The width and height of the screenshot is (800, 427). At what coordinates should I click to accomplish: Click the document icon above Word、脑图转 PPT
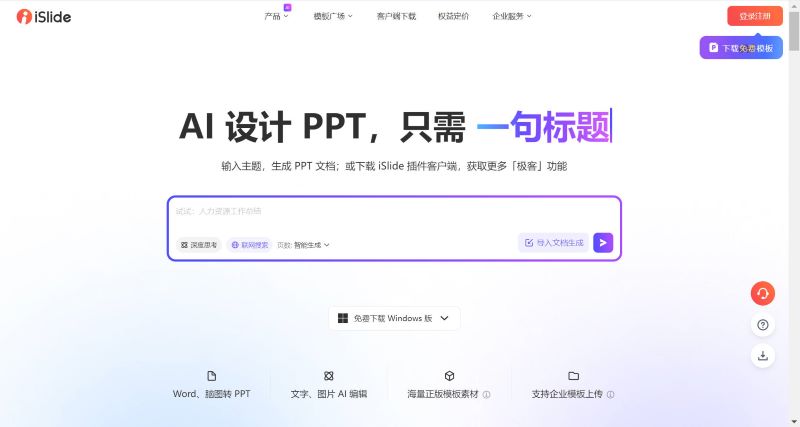pyautogui.click(x=211, y=376)
